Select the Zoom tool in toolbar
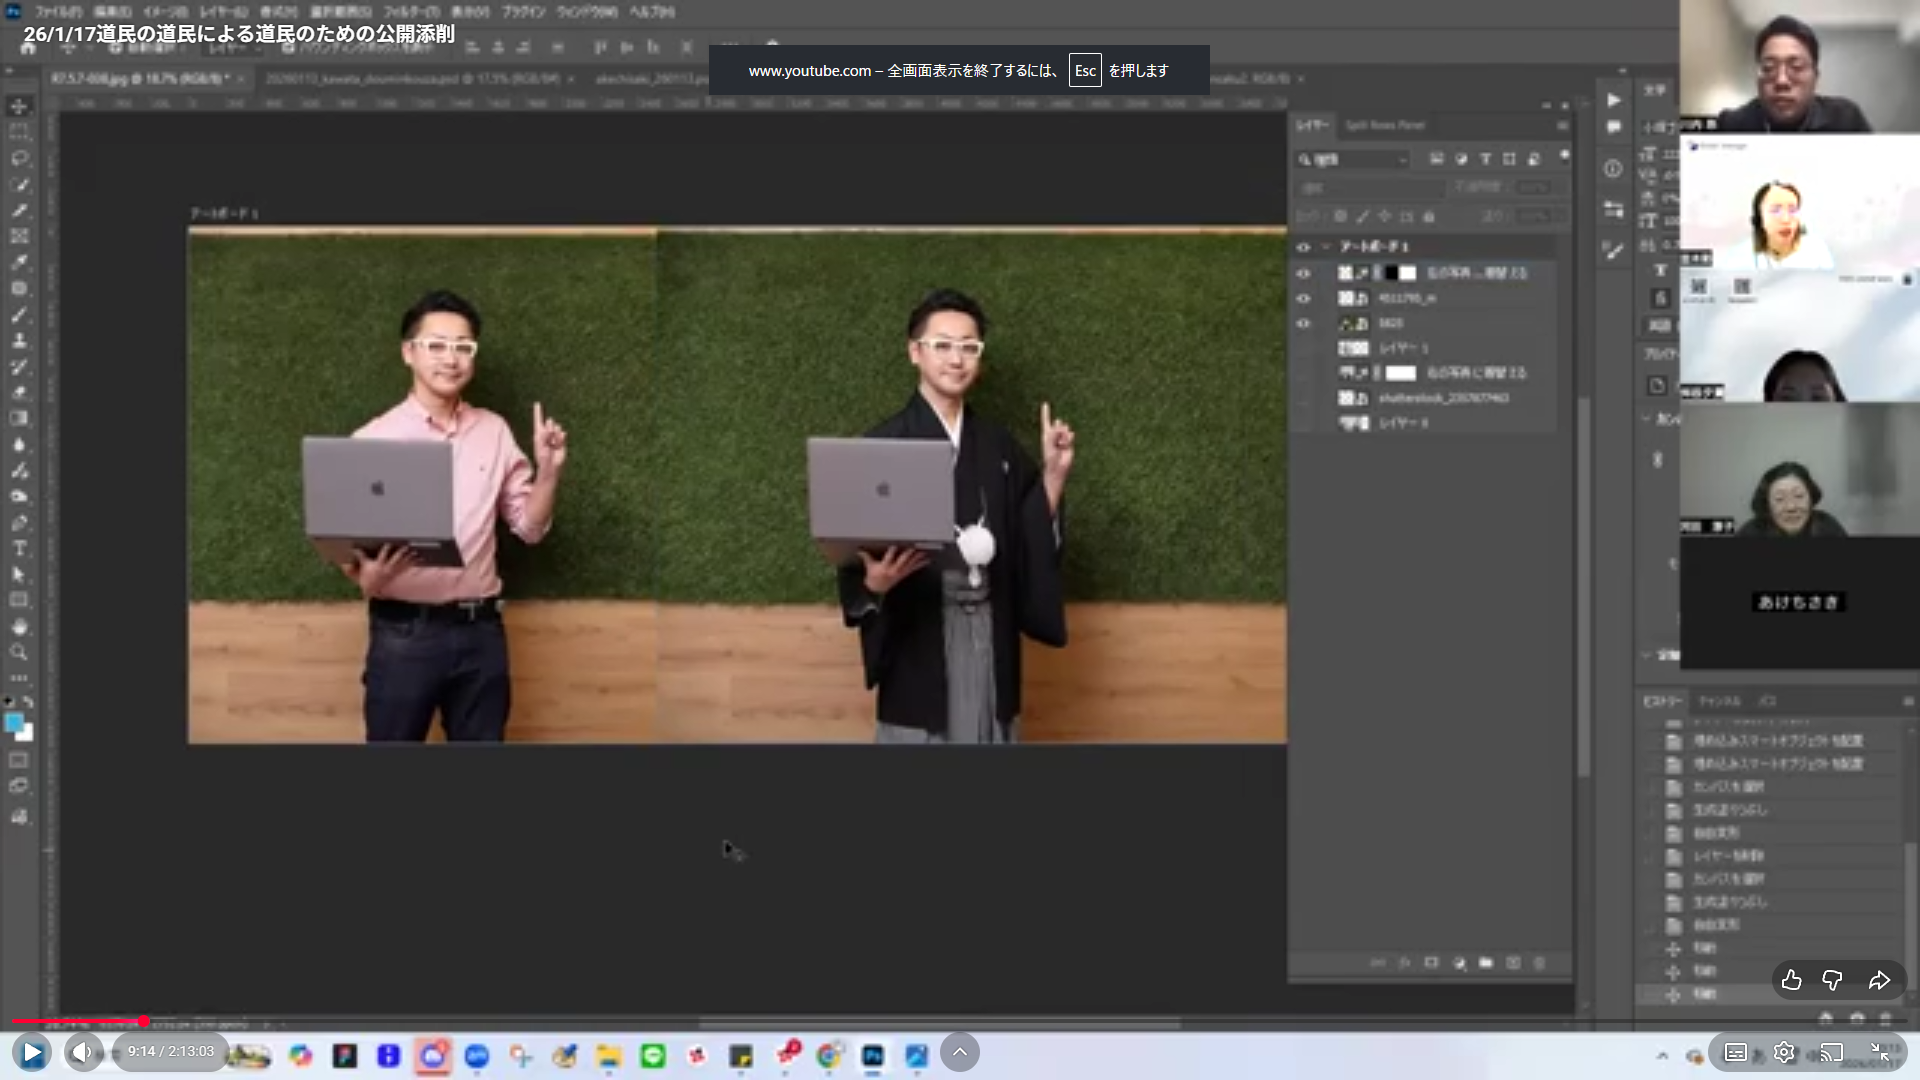Image resolution: width=1920 pixels, height=1080 pixels. [x=19, y=652]
